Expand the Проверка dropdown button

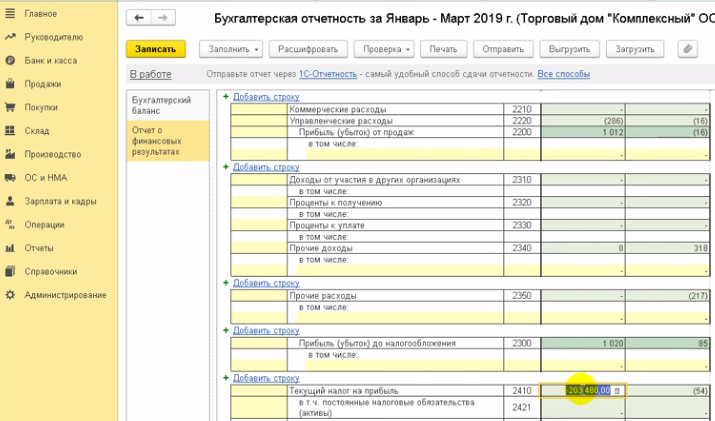tap(388, 49)
